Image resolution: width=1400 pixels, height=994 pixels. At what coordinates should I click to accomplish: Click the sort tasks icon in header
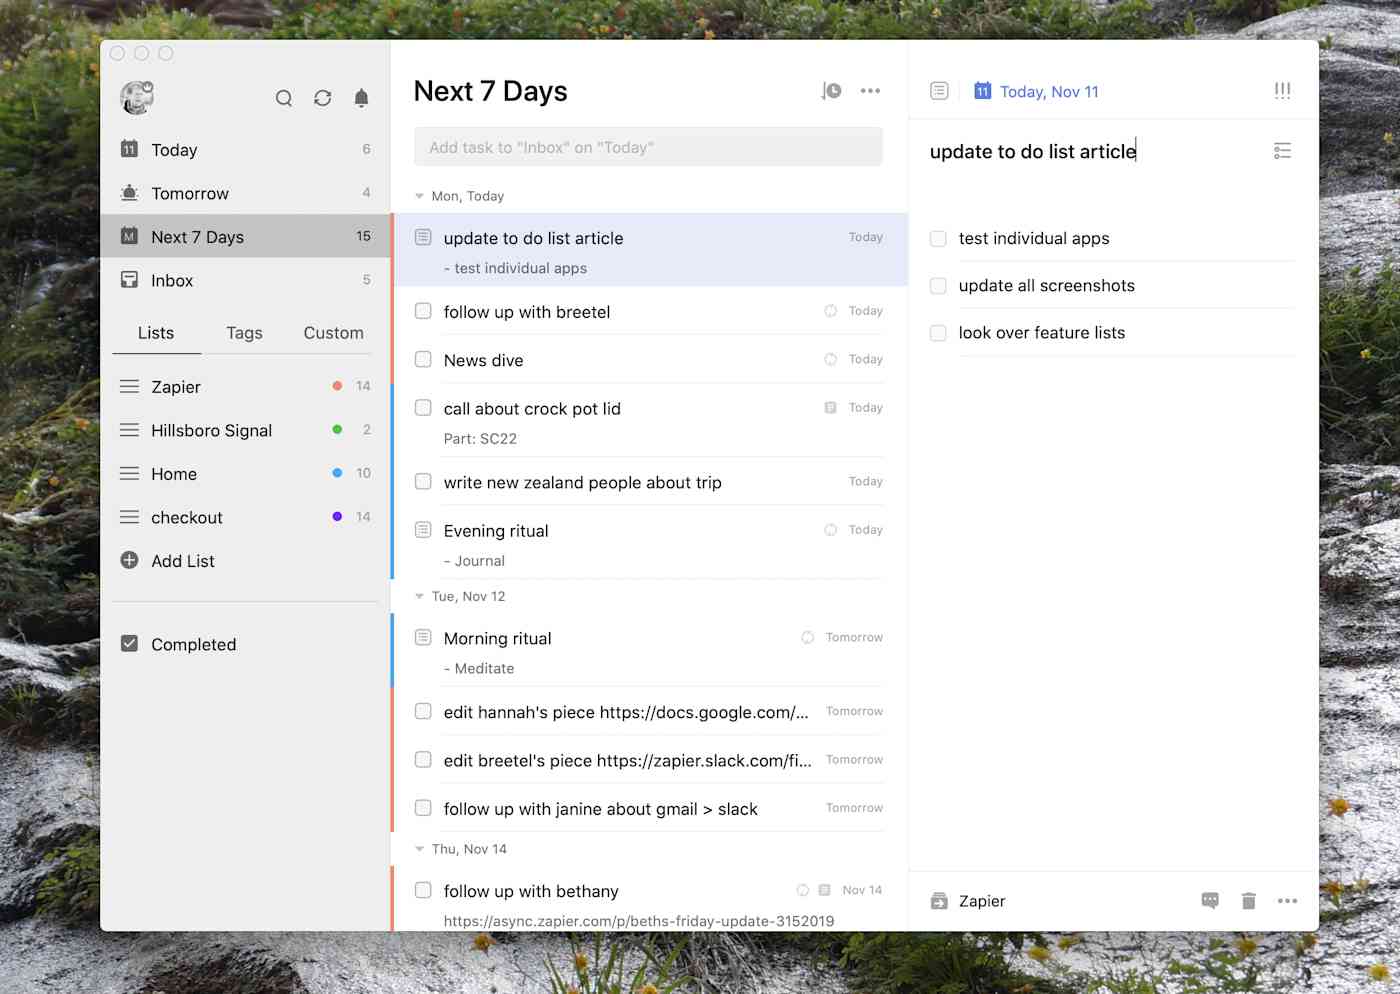tap(831, 91)
